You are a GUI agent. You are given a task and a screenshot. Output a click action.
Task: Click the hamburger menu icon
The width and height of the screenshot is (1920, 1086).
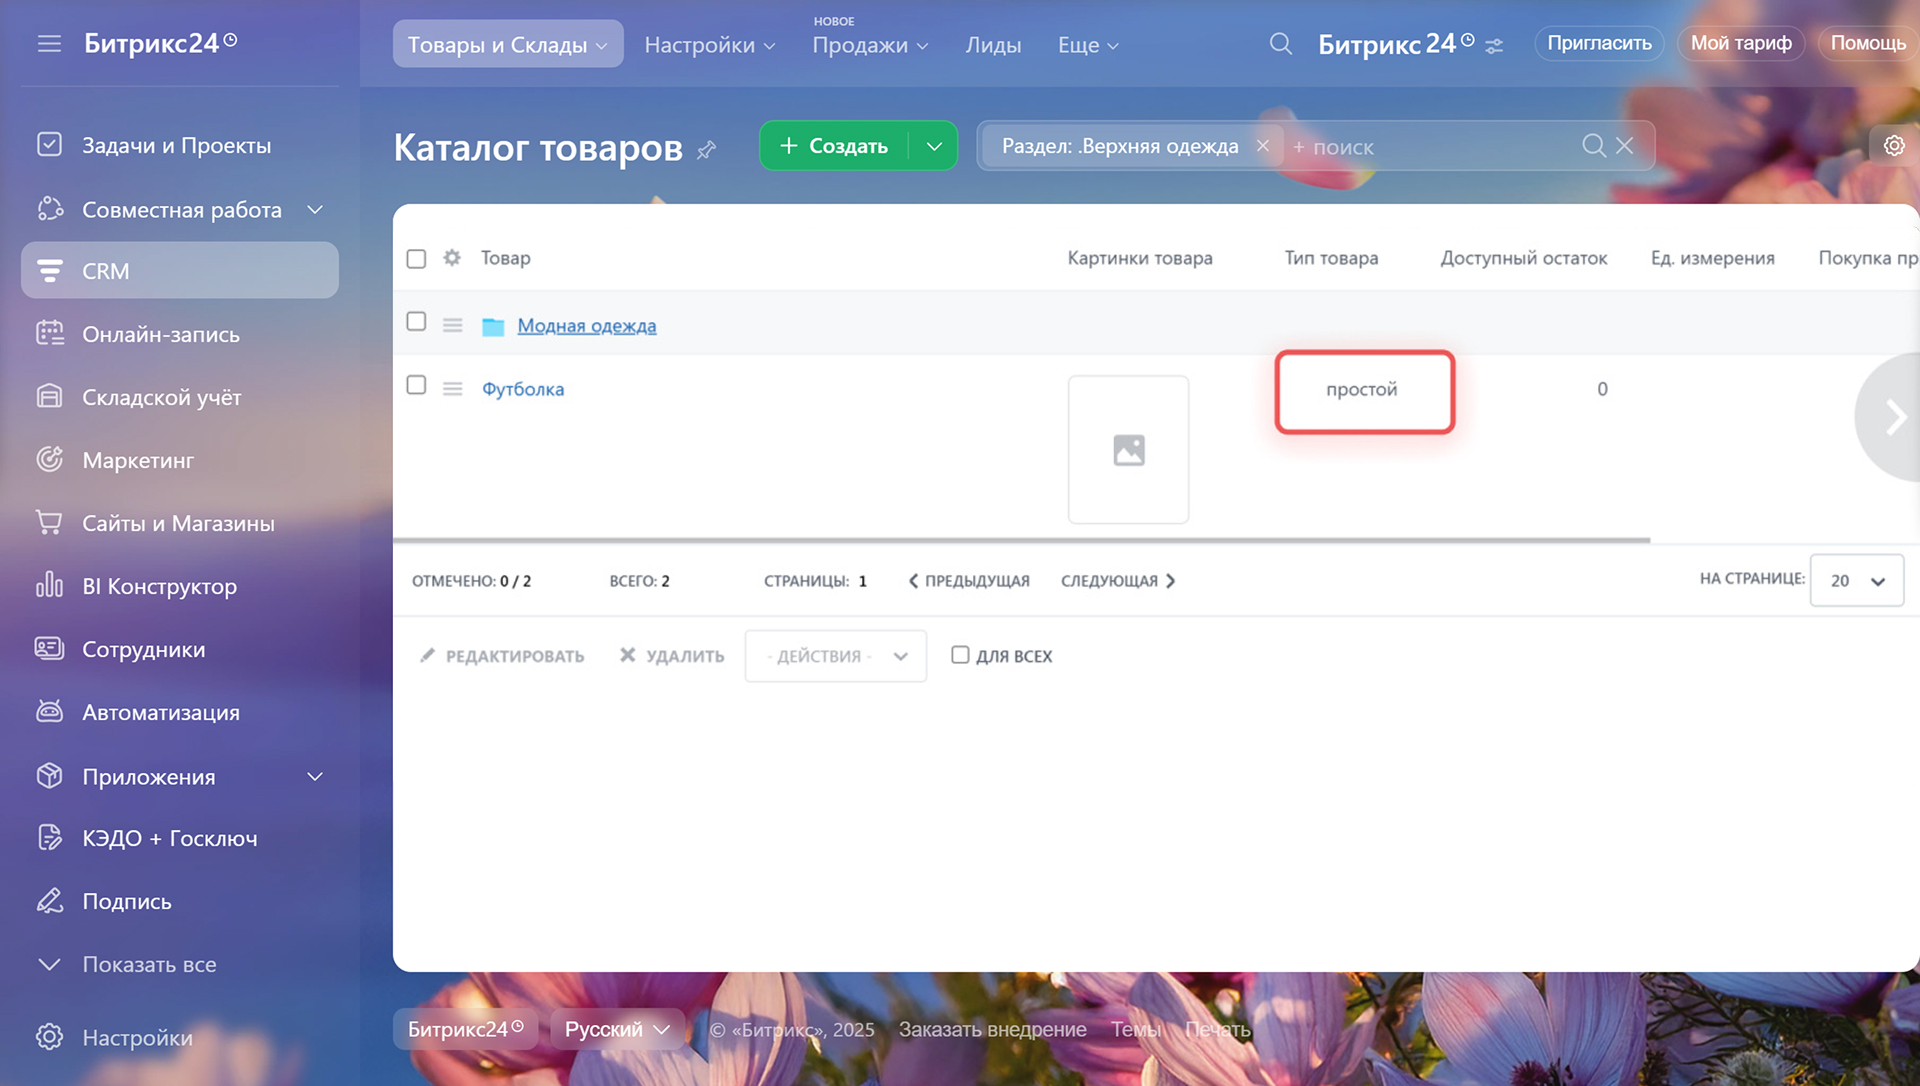pos(49,44)
